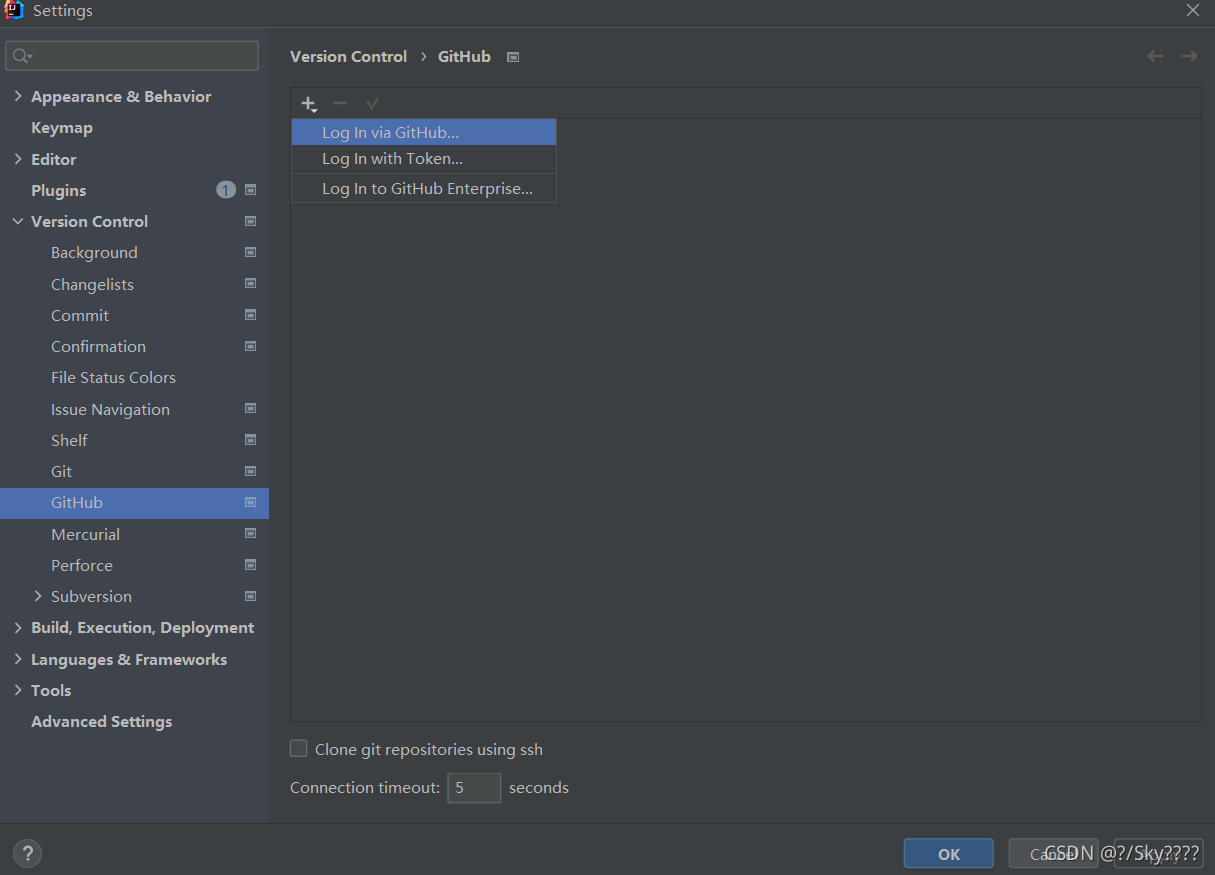Click the Cancel button

1053,854
